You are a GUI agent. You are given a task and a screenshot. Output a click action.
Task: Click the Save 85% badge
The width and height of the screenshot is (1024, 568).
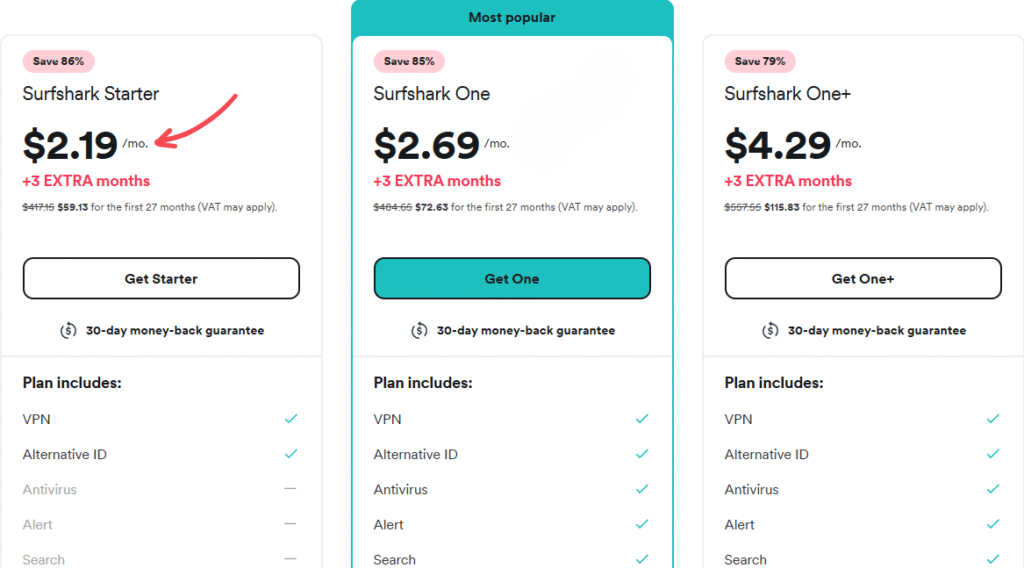click(x=409, y=61)
